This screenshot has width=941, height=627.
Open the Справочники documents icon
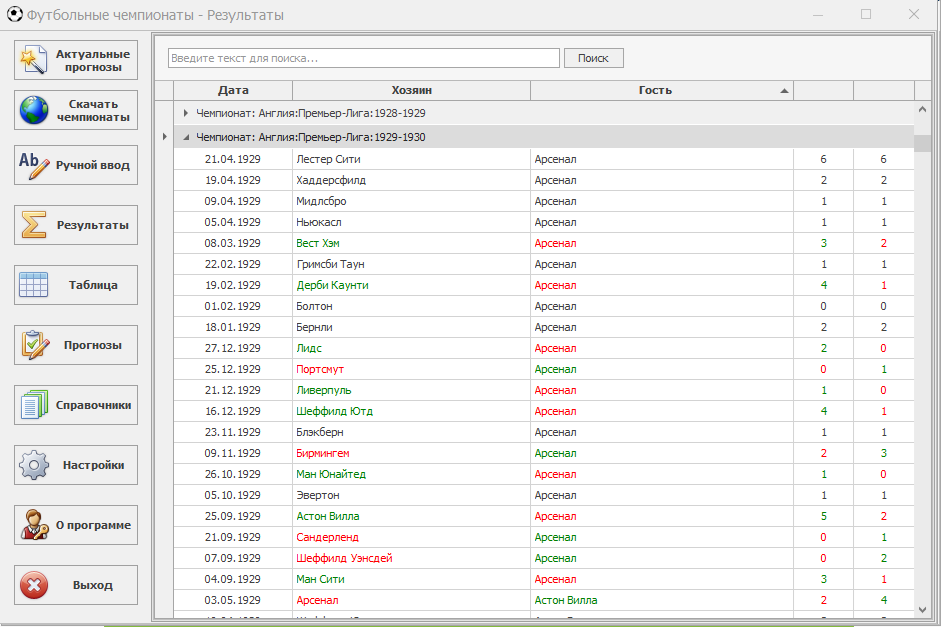pyautogui.click(x=34, y=405)
